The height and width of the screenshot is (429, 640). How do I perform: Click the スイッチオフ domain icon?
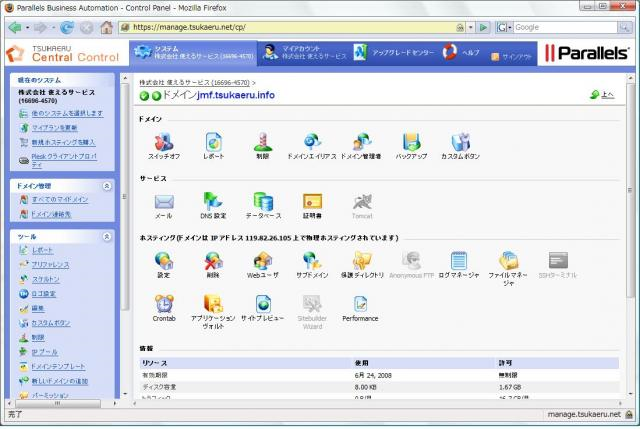164,142
